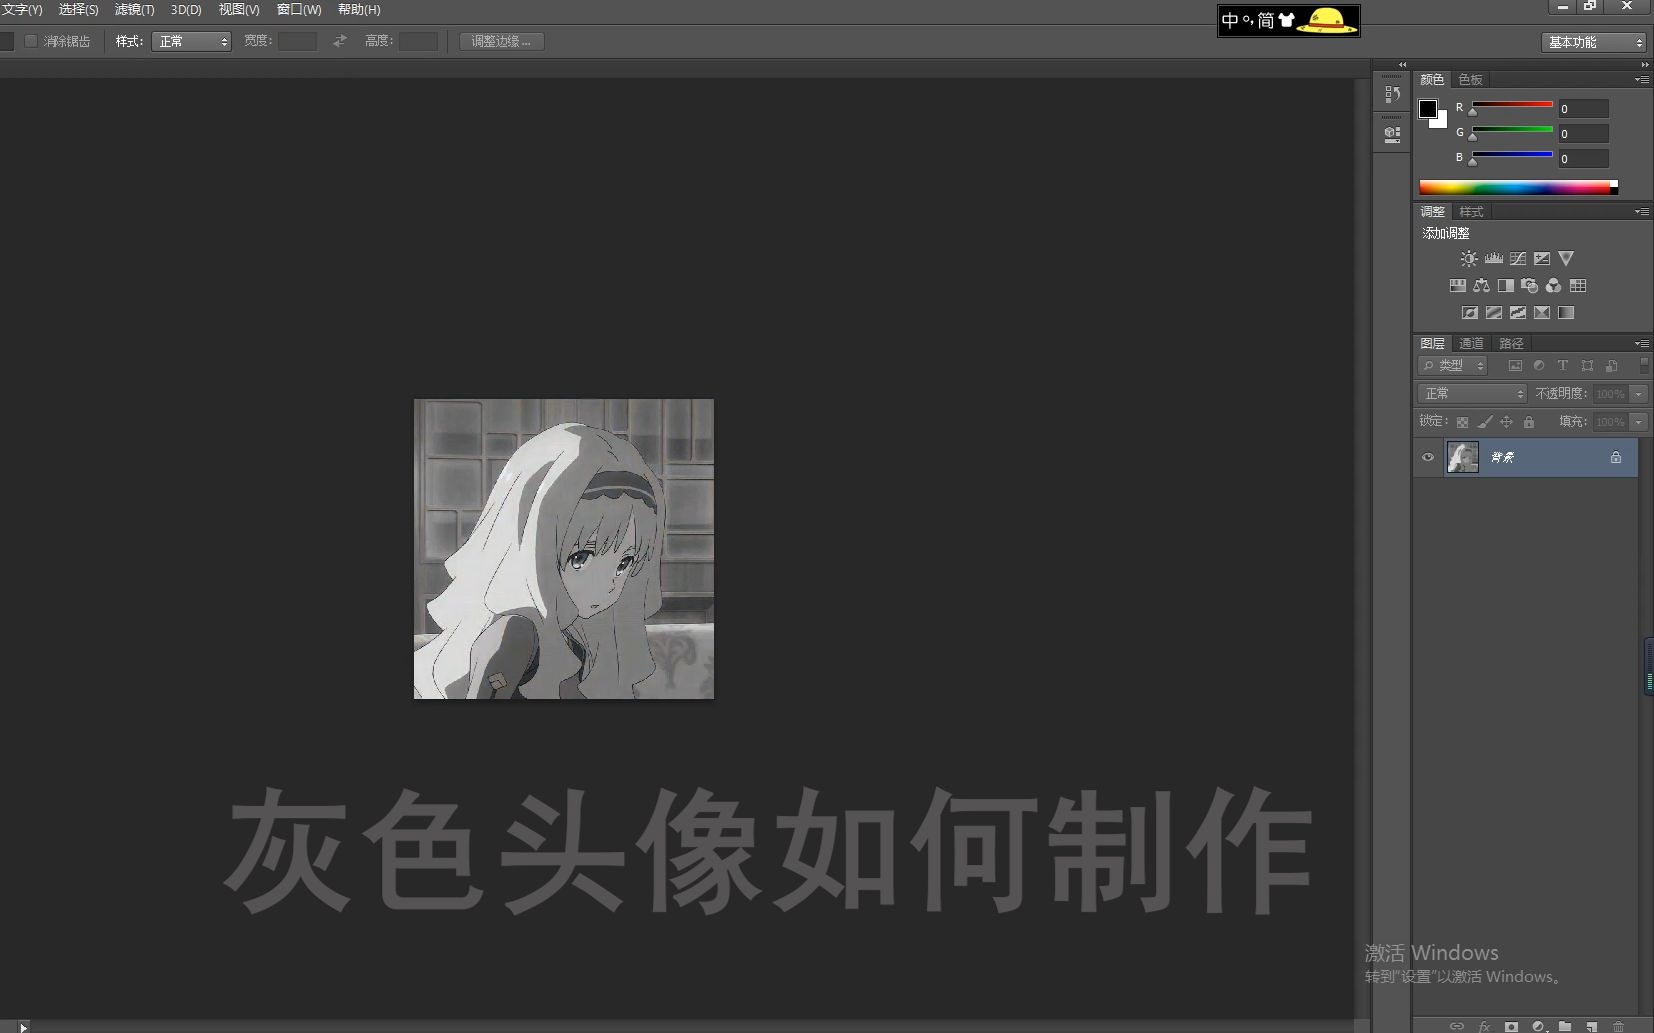Open the layer filter 类型 dropdown
The image size is (1654, 1033).
pos(1453,366)
